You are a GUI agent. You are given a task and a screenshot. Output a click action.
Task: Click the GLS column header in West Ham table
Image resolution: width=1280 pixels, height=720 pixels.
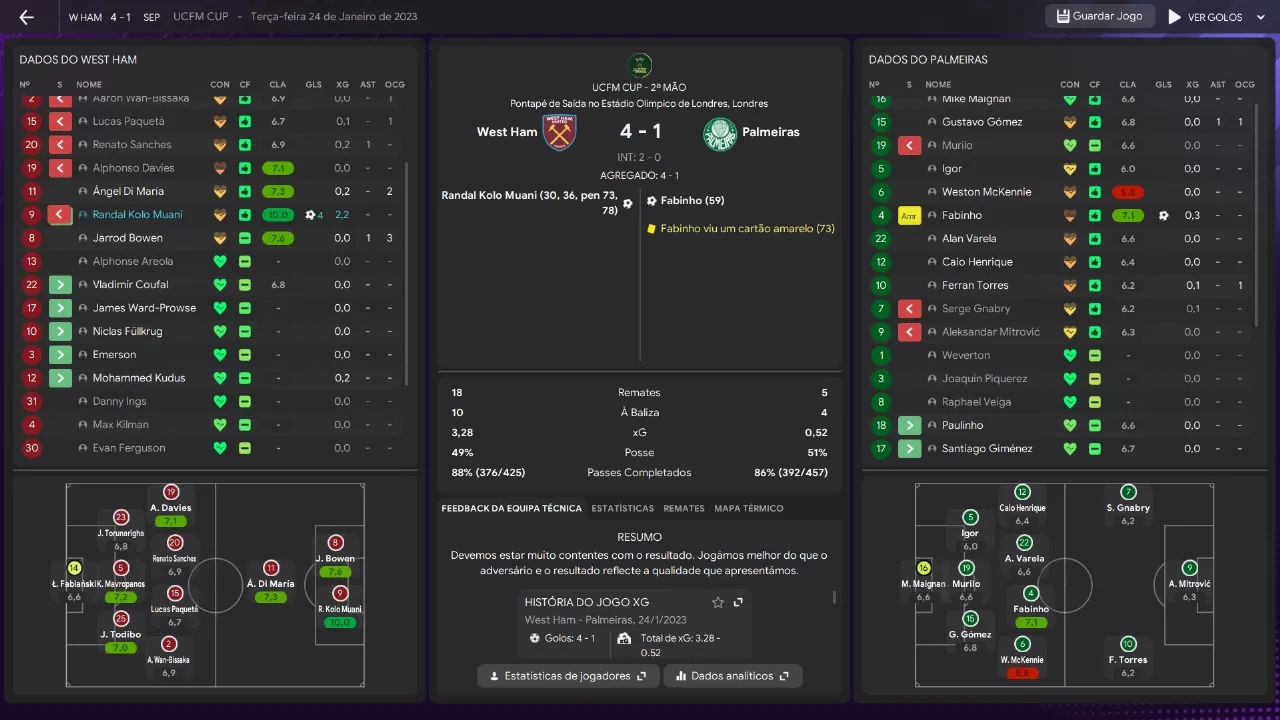pyautogui.click(x=314, y=85)
